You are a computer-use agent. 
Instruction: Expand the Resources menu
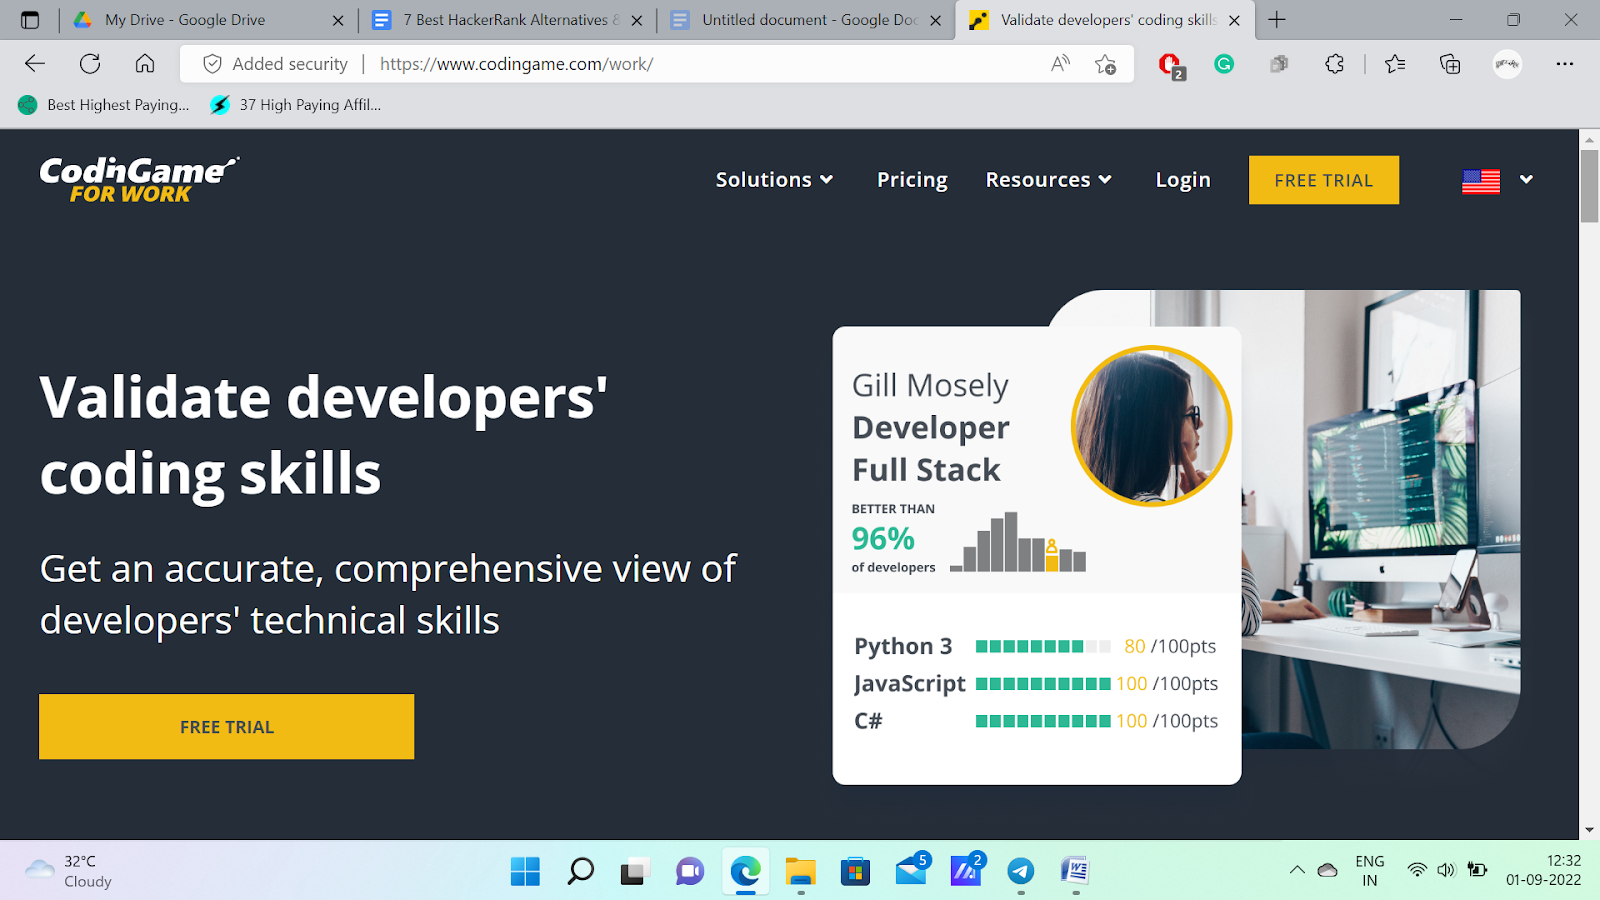pyautogui.click(x=1048, y=180)
